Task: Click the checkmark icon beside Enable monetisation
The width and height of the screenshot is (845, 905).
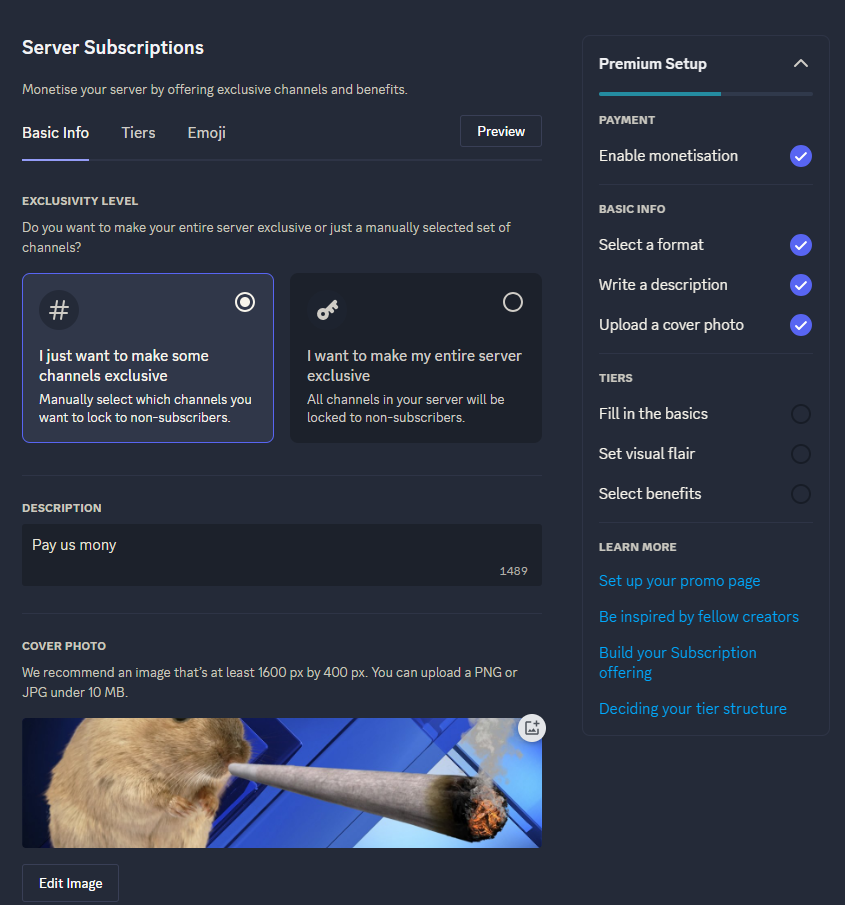Action: click(800, 156)
